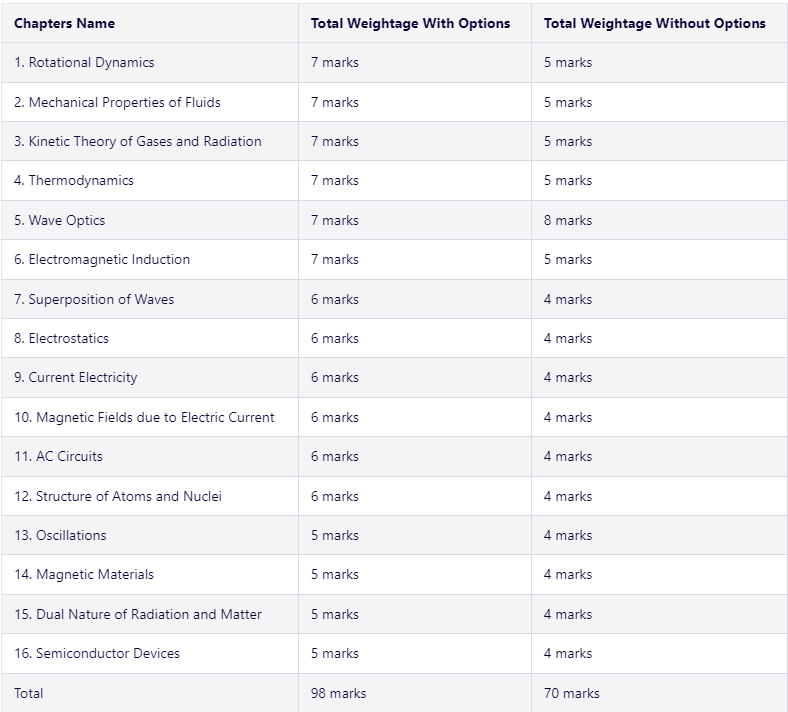Click '4 marks' in Structure of Atoms row
788x712 pixels.
(x=568, y=496)
